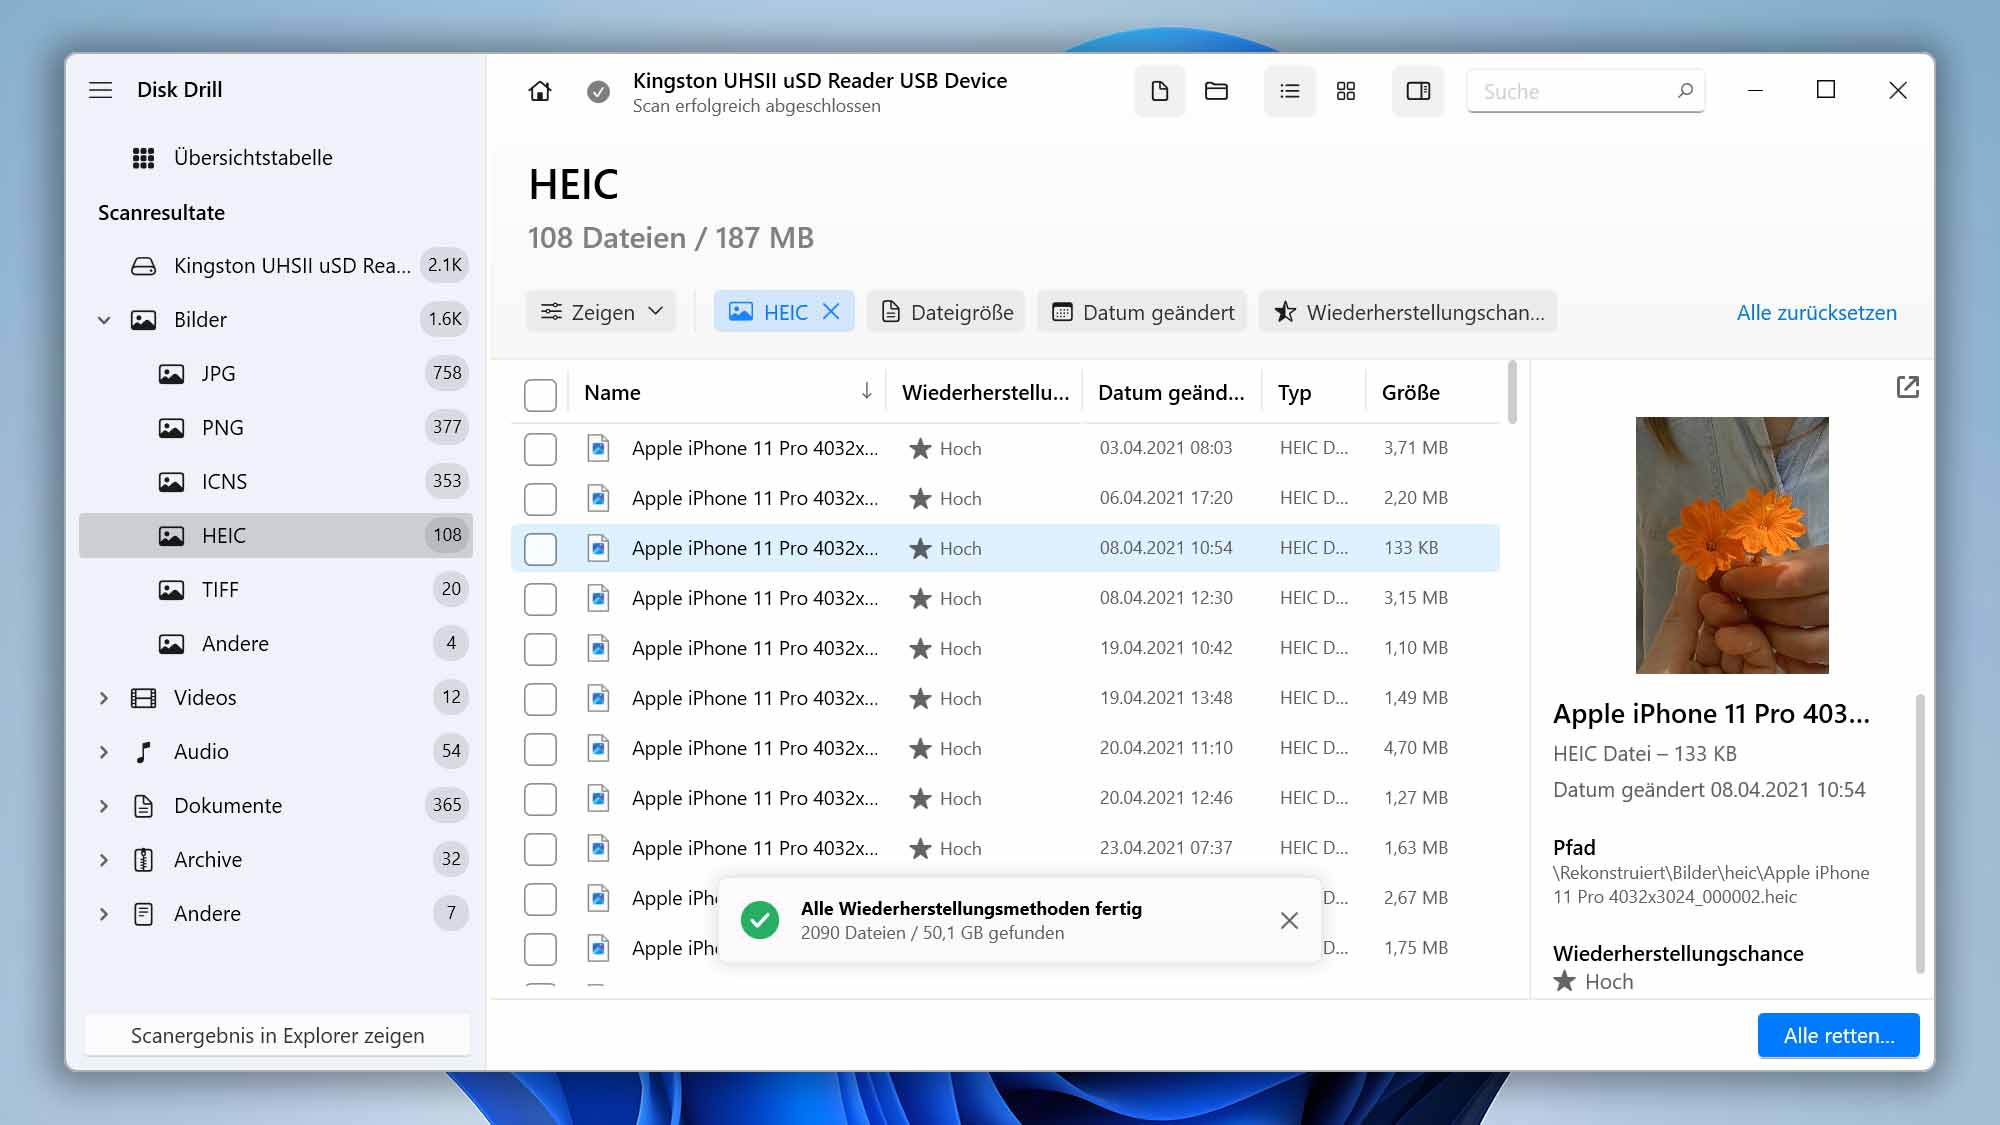Toggle the select-all checkbox in header
2000x1125 pixels.
click(x=540, y=394)
